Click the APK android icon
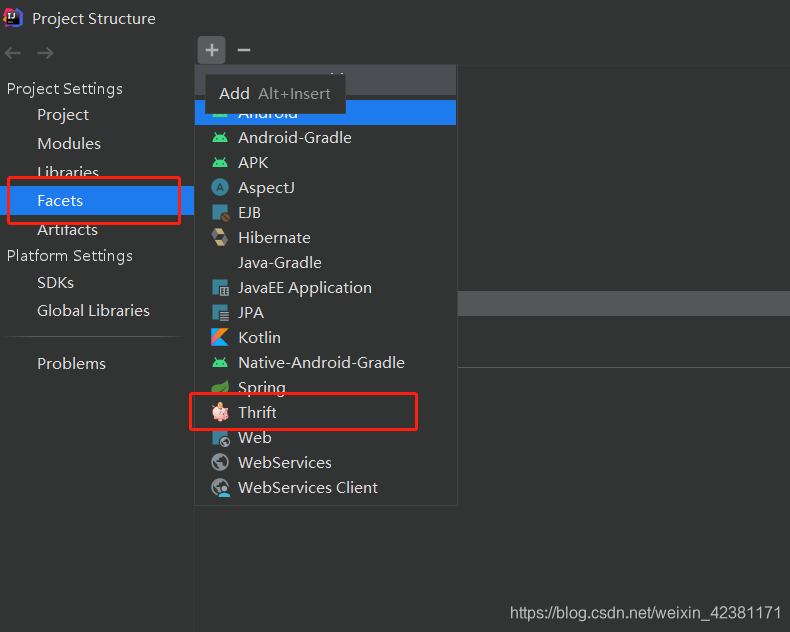Image resolution: width=790 pixels, height=632 pixels. tap(220, 163)
